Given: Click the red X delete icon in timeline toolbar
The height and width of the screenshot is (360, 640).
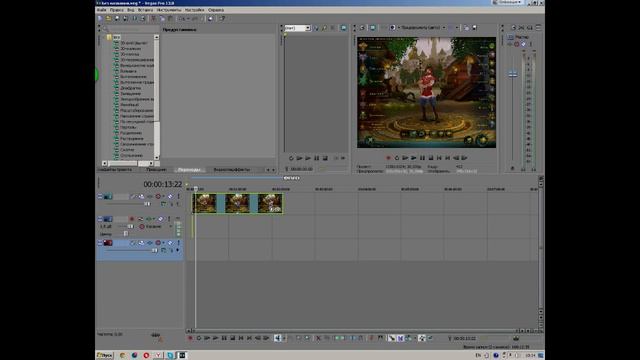Looking at the screenshot, I should [318, 338].
